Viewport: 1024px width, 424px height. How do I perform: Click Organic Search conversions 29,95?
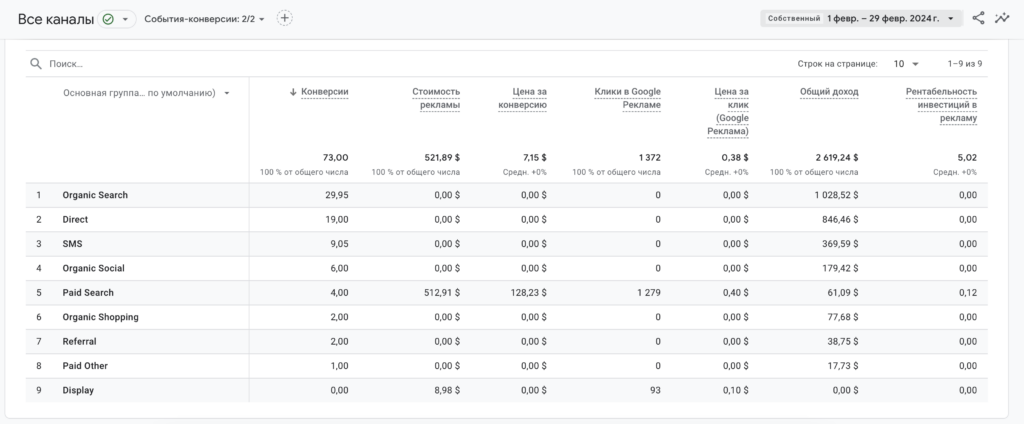(x=336, y=195)
